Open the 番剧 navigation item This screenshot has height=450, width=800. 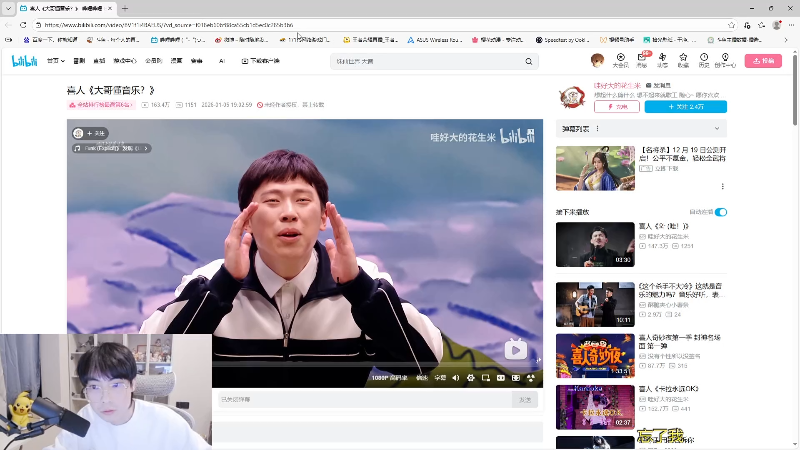click(79, 61)
